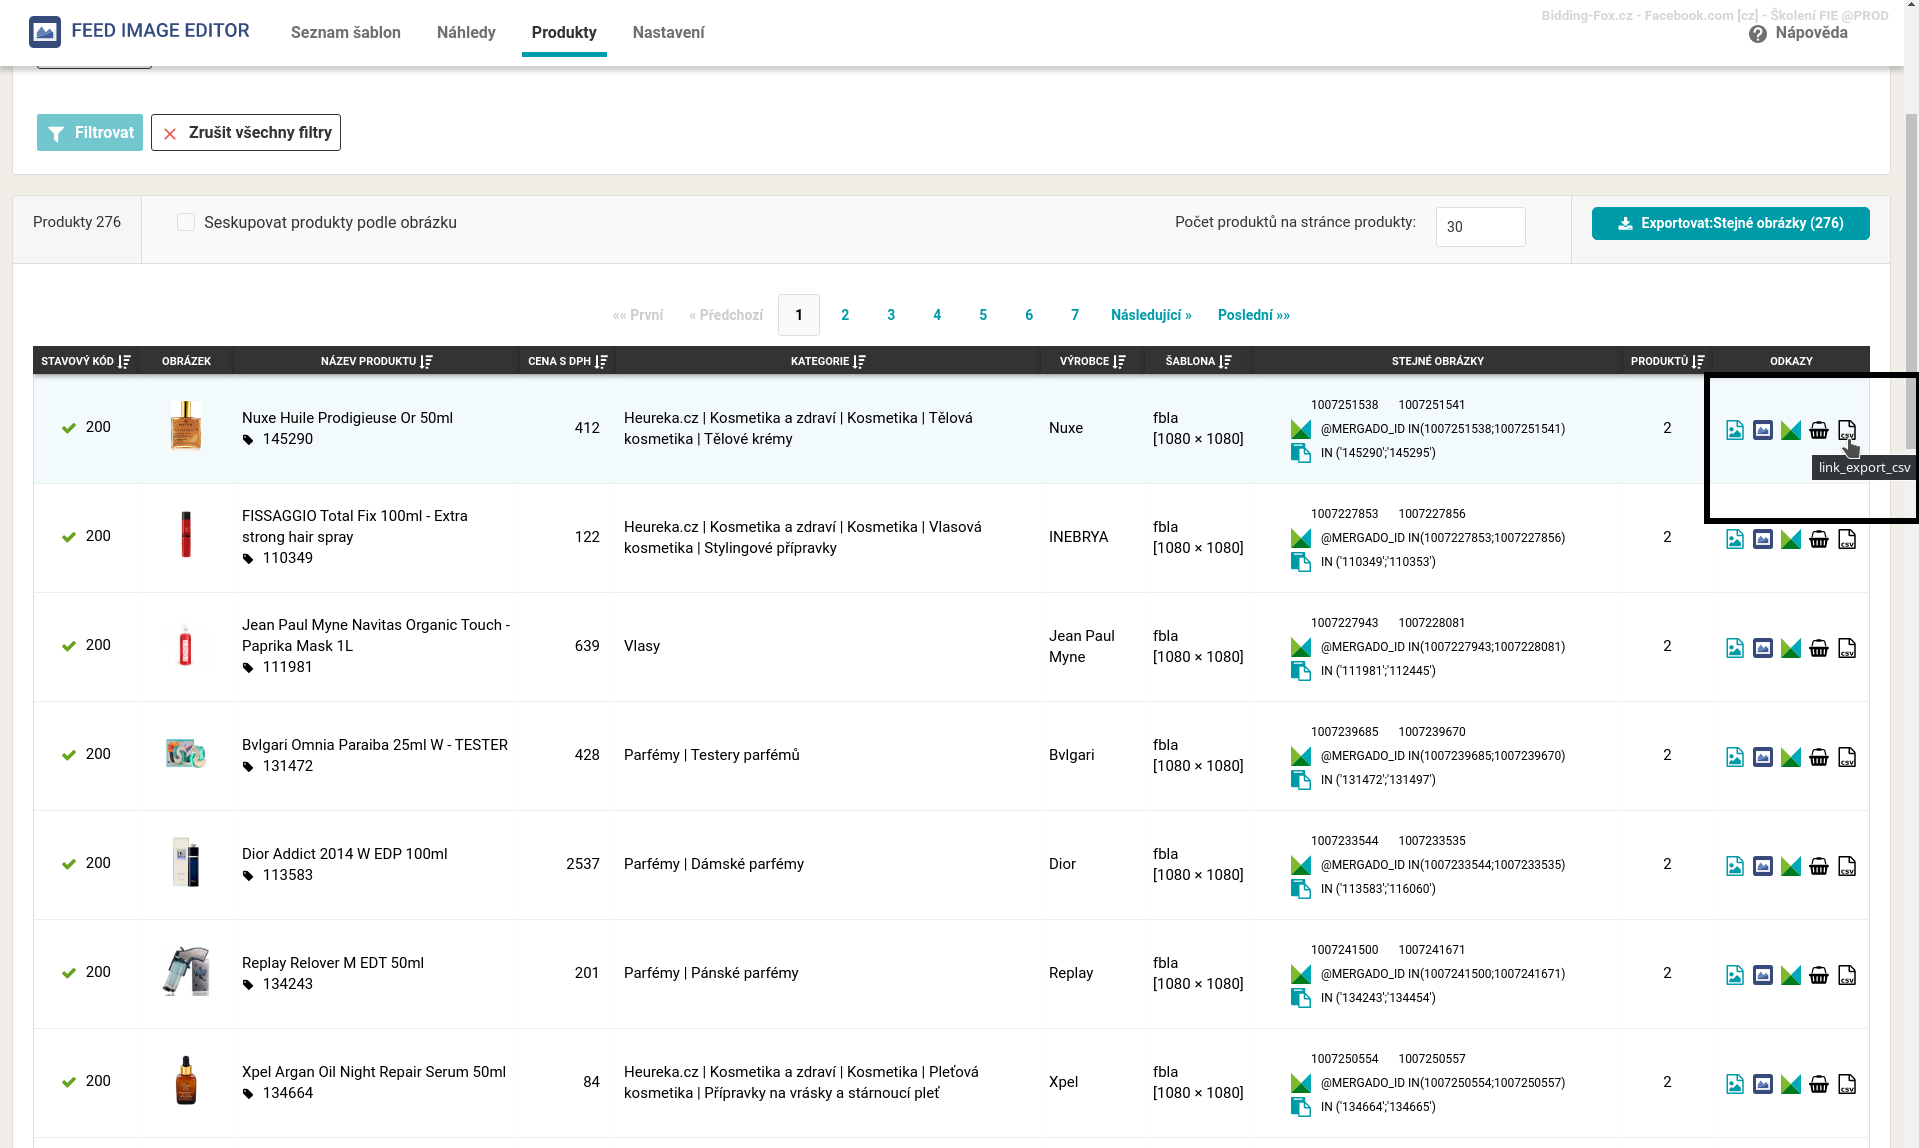Click basket icon in Jean Paul Myne row
The width and height of the screenshot is (1919, 1148).
tap(1819, 648)
